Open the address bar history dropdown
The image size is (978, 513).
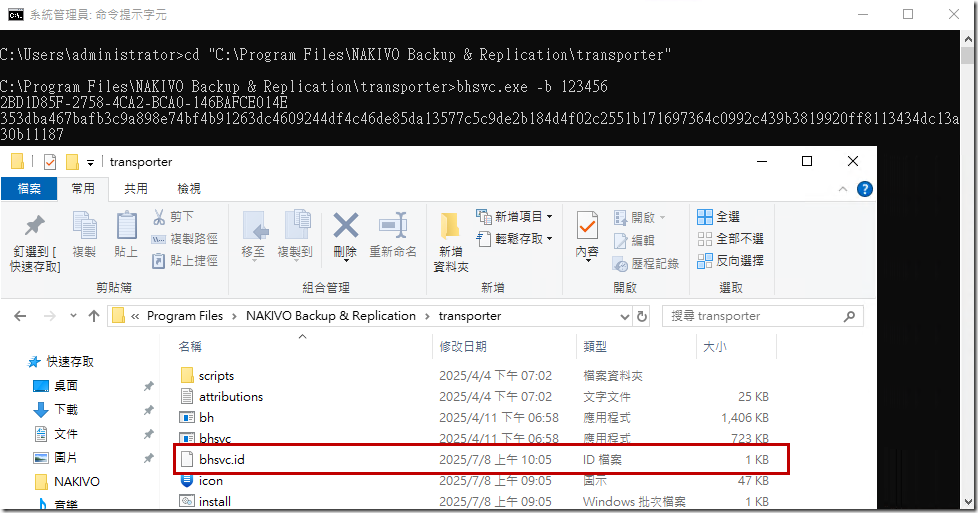coord(625,316)
